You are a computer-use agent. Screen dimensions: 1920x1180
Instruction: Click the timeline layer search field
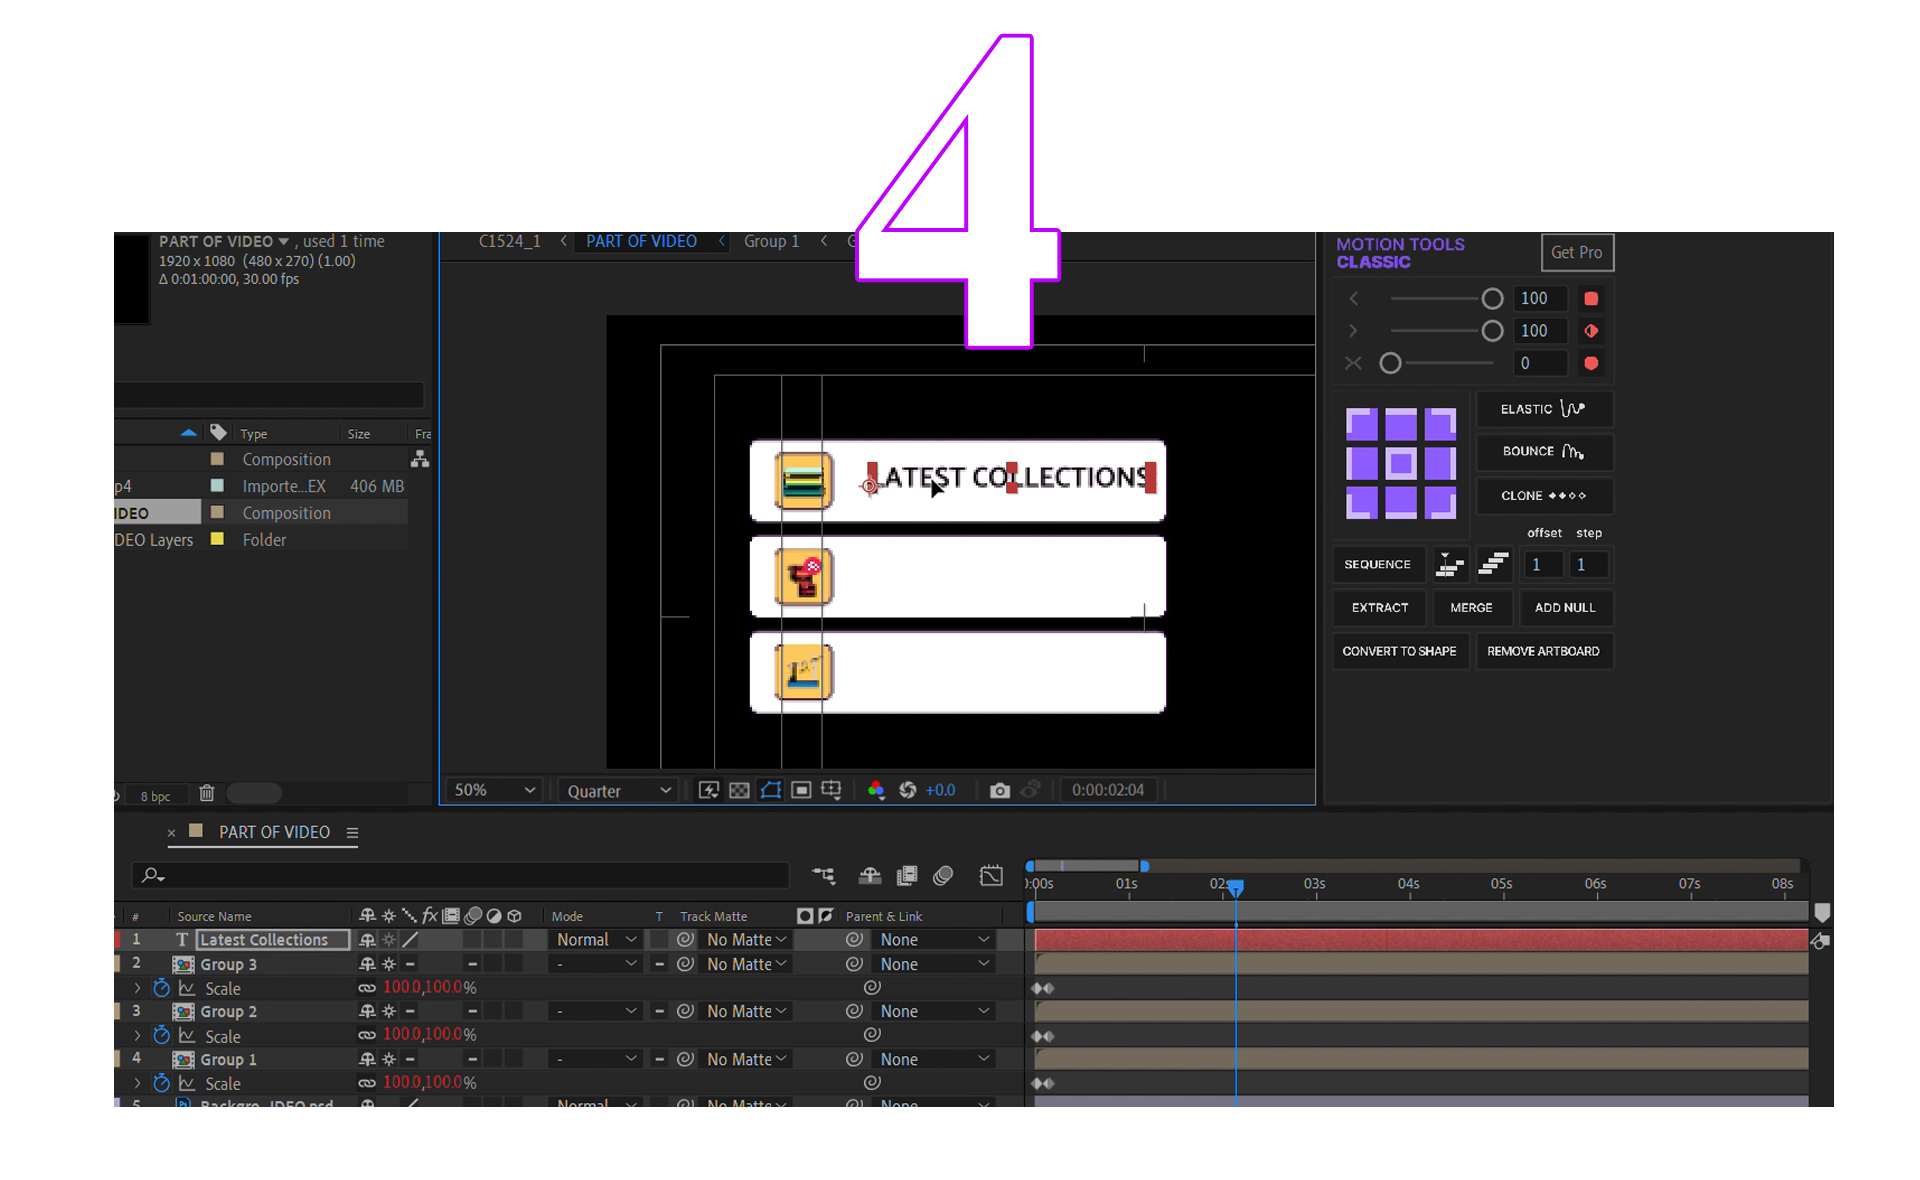click(x=460, y=876)
